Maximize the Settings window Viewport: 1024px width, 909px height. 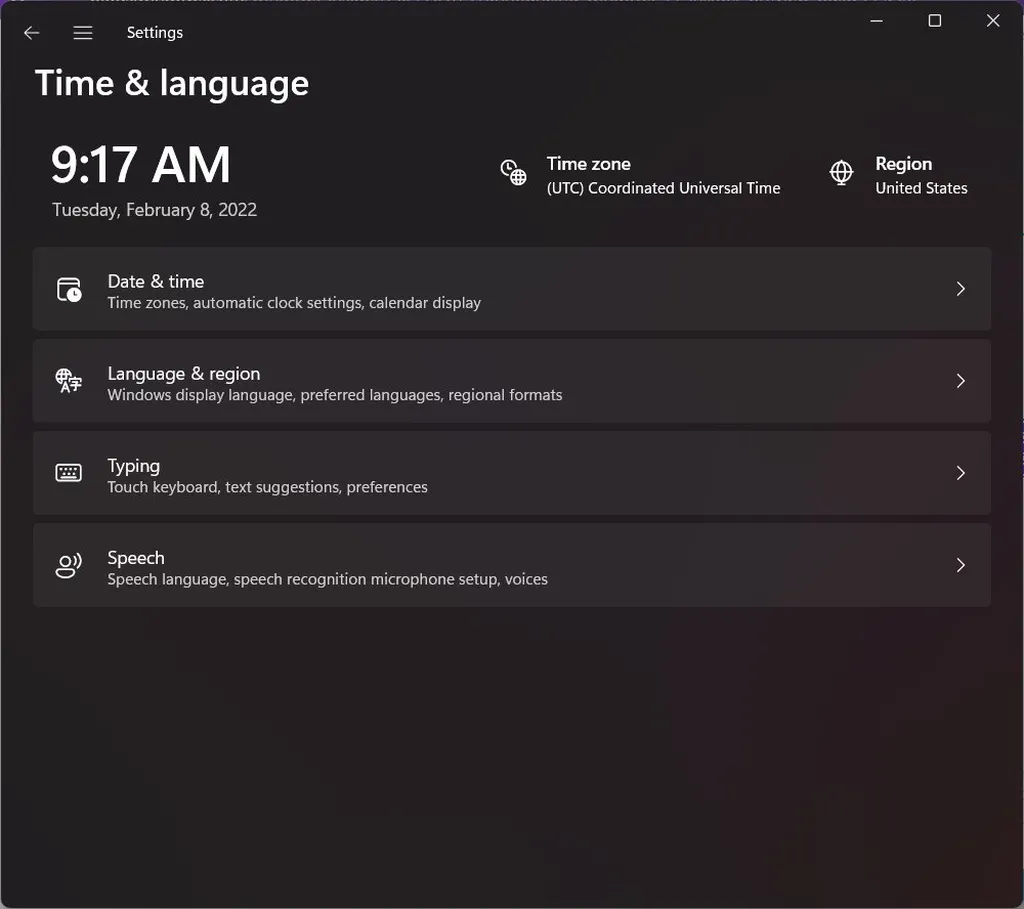[935, 21]
